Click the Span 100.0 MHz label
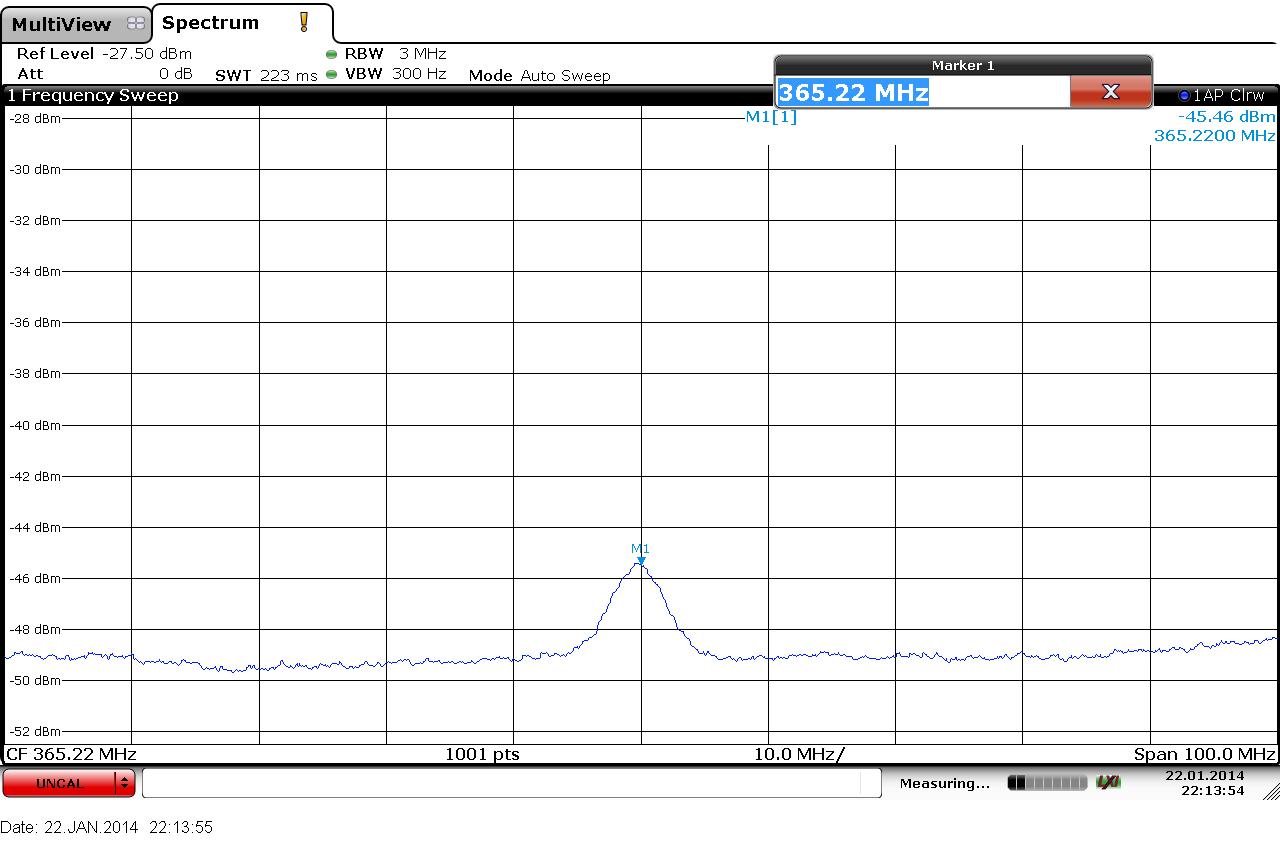The image size is (1280, 855). pos(1204,754)
